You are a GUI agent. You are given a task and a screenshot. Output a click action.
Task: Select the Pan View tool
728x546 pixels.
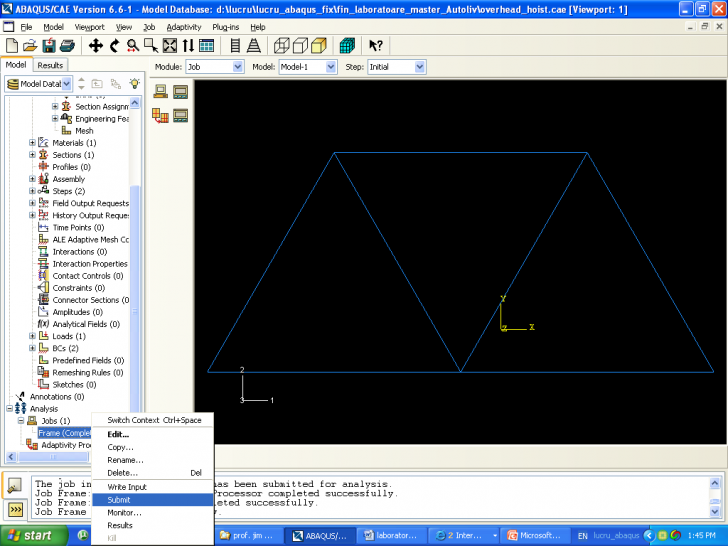(96, 46)
